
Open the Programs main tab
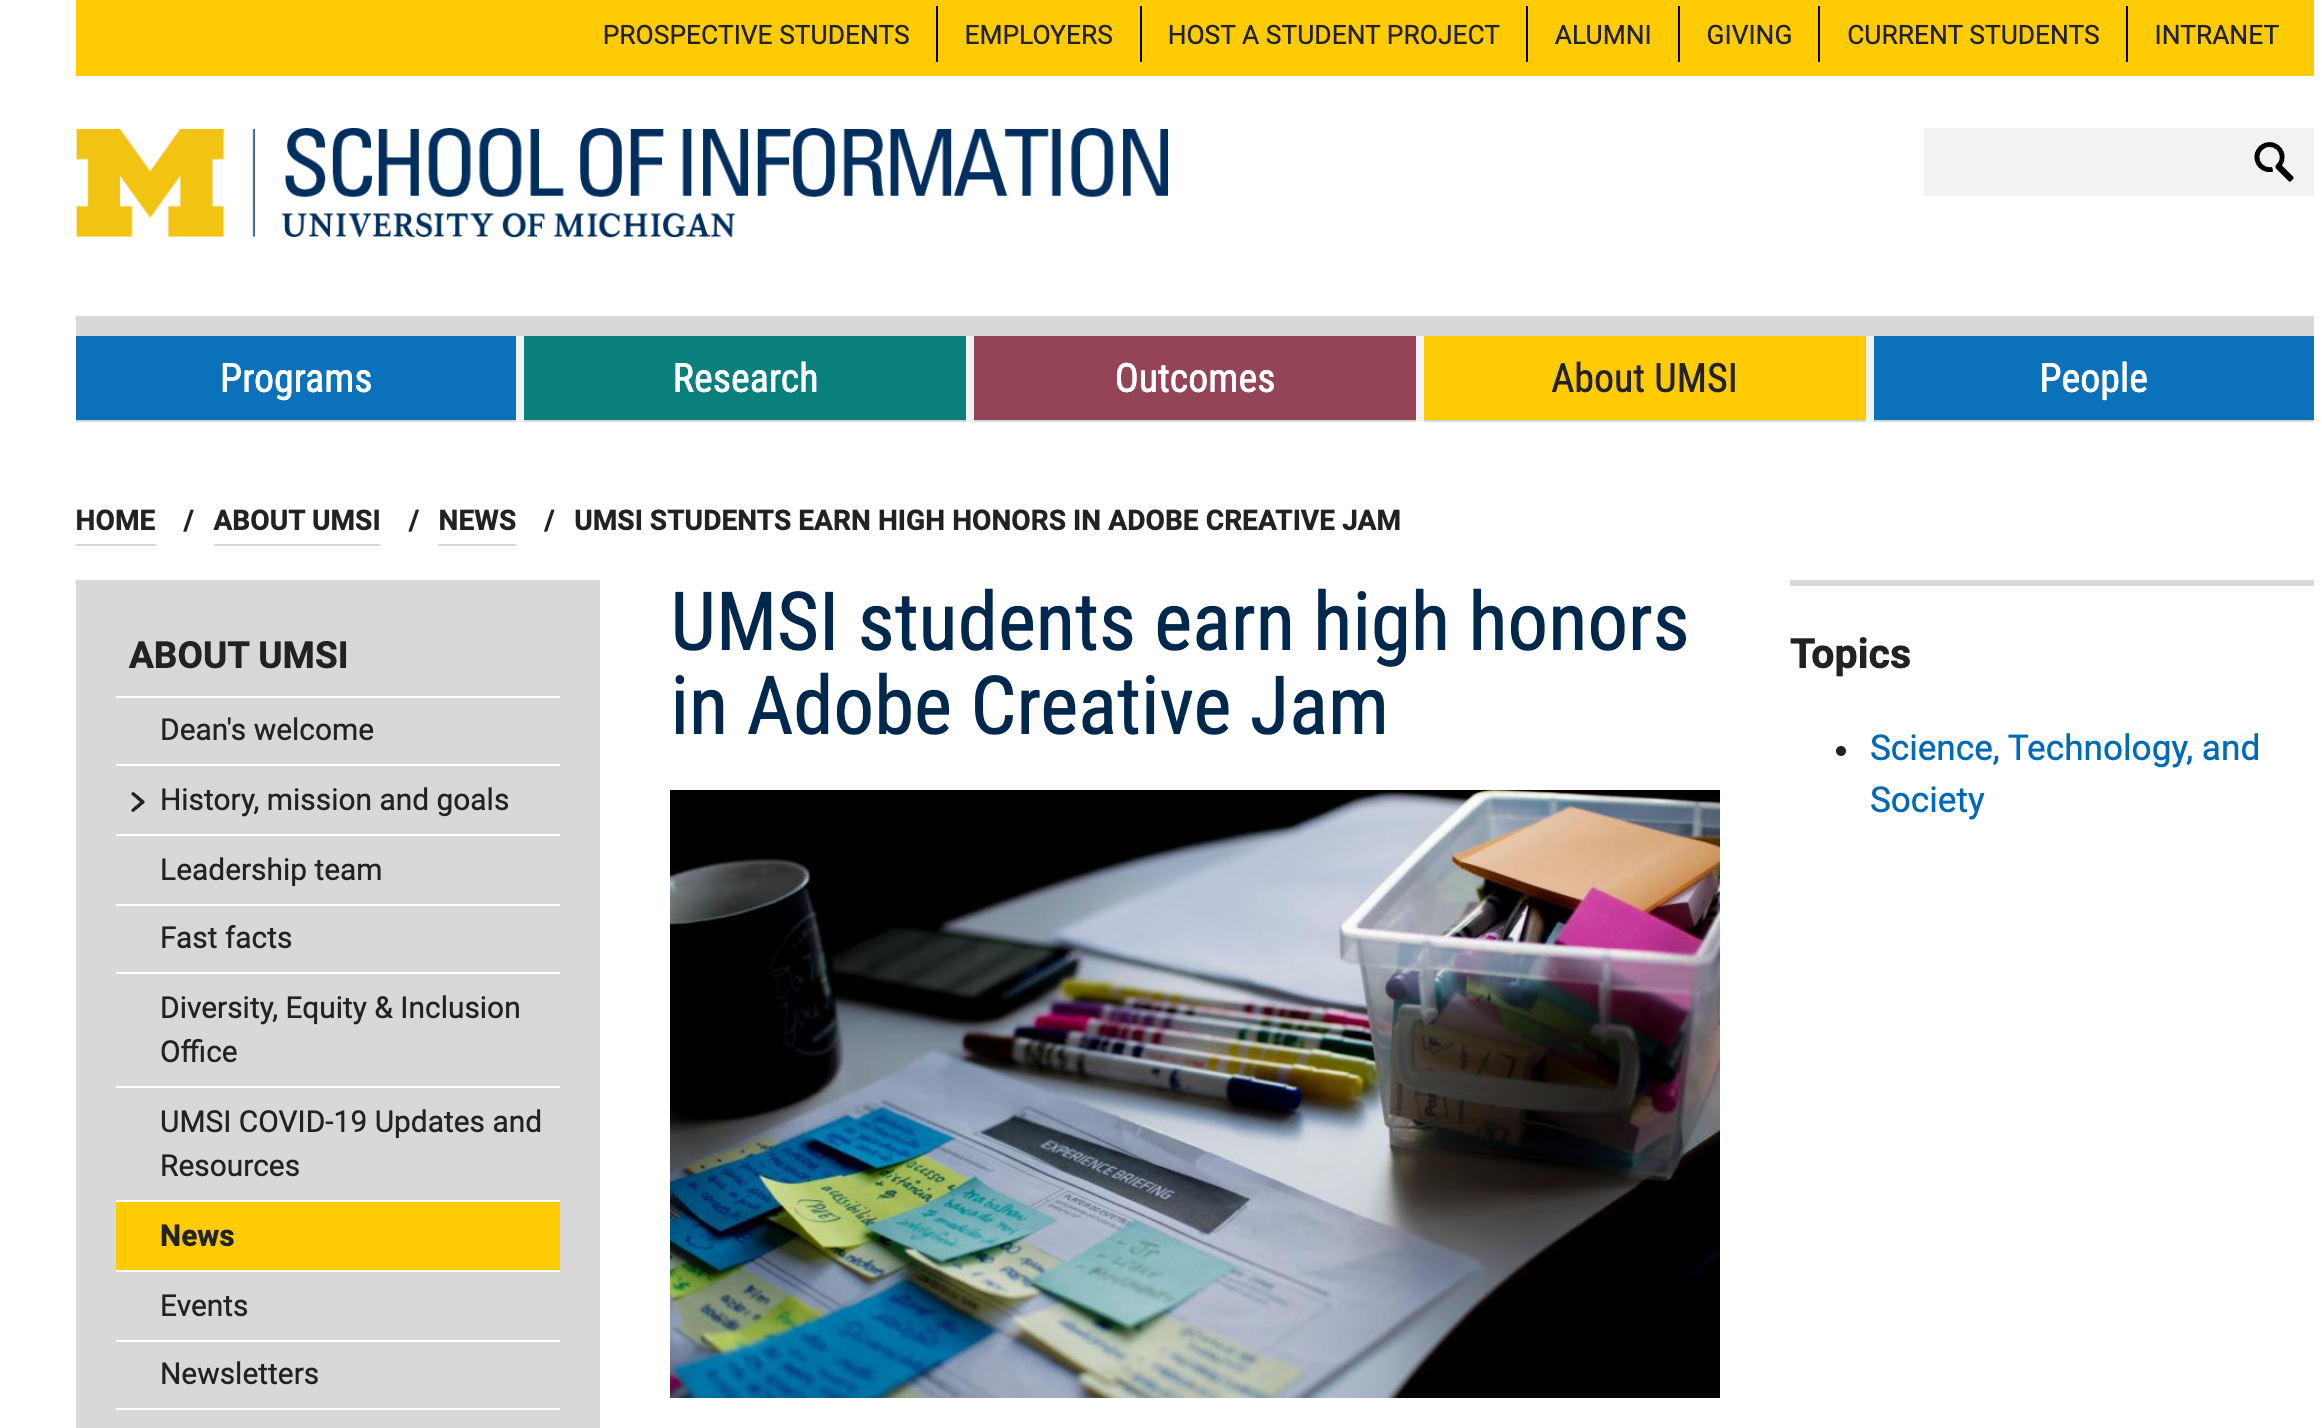pos(296,378)
